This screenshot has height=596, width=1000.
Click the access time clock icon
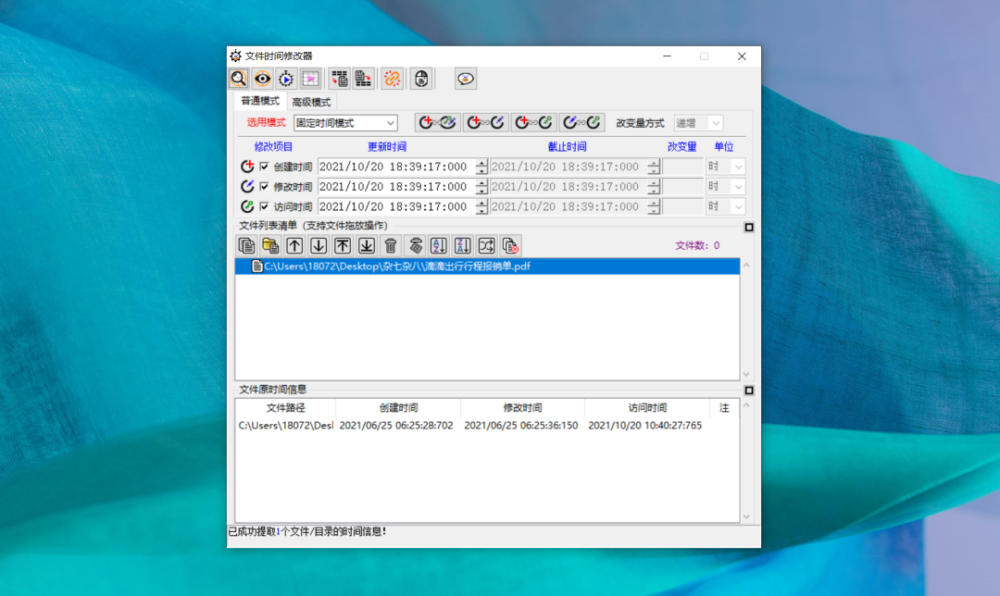[247, 206]
